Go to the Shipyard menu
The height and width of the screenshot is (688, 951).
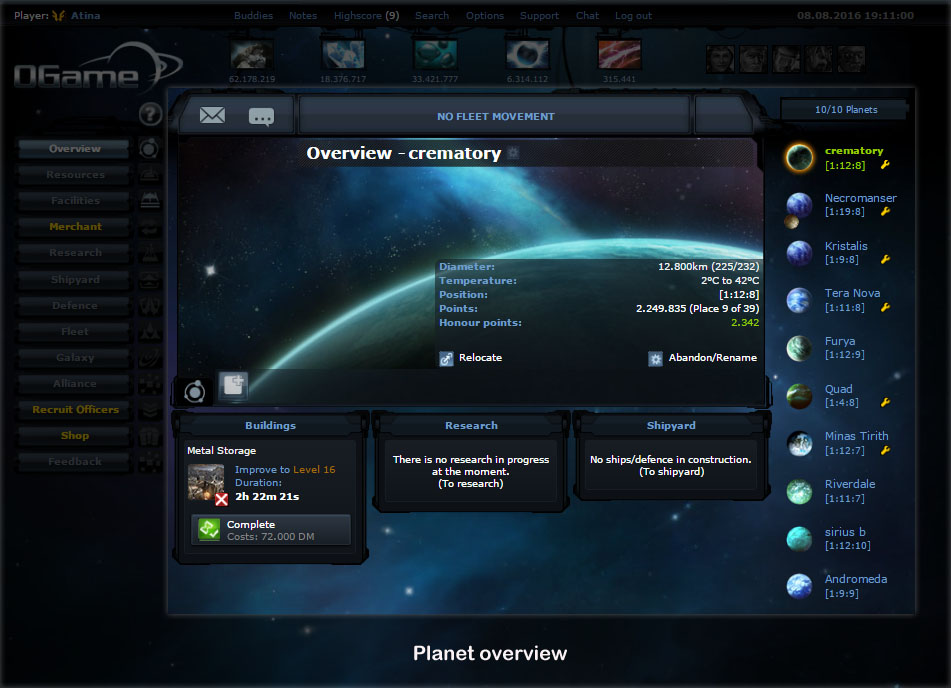click(75, 280)
